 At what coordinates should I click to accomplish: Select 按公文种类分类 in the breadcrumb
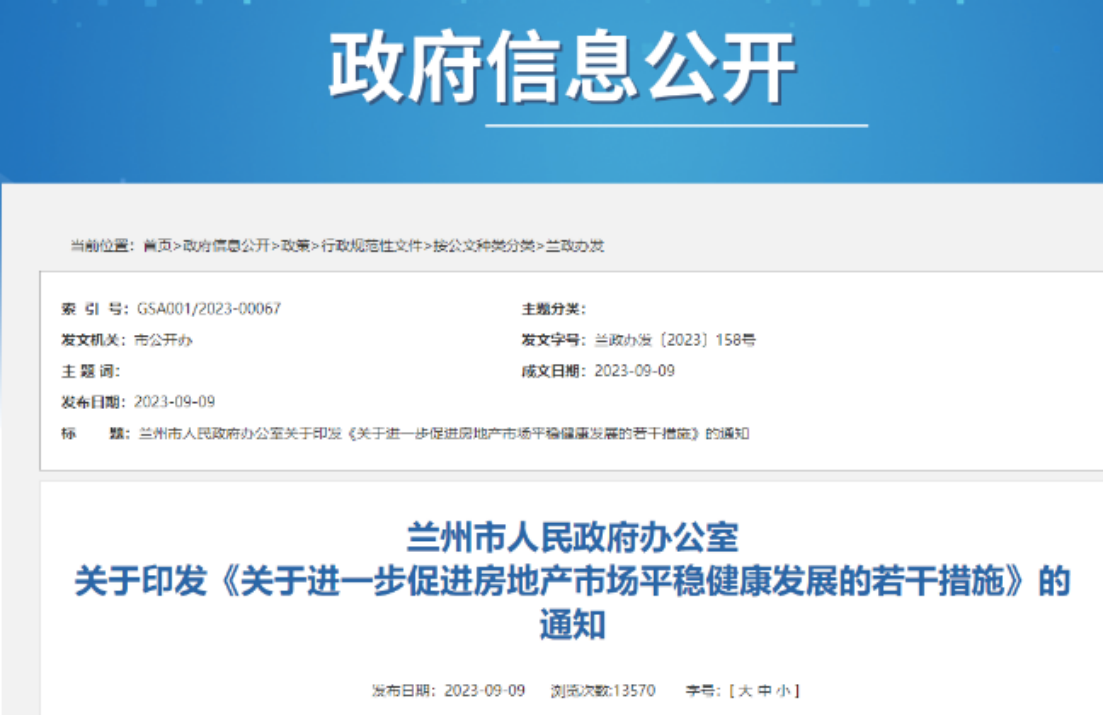tap(483, 246)
